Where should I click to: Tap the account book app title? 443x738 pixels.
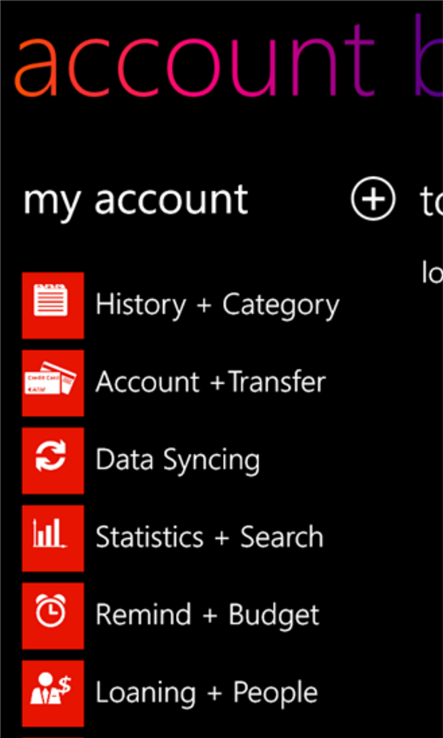coord(228,54)
